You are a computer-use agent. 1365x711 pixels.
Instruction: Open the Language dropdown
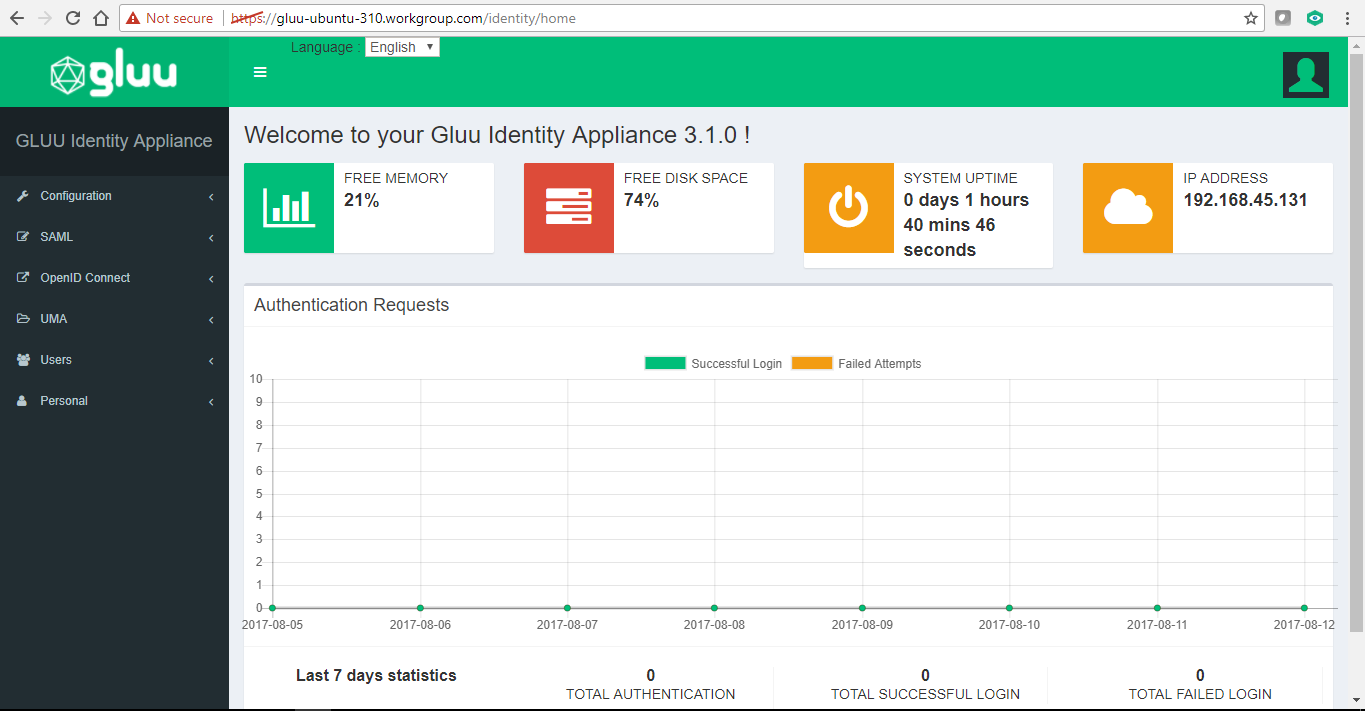point(402,47)
